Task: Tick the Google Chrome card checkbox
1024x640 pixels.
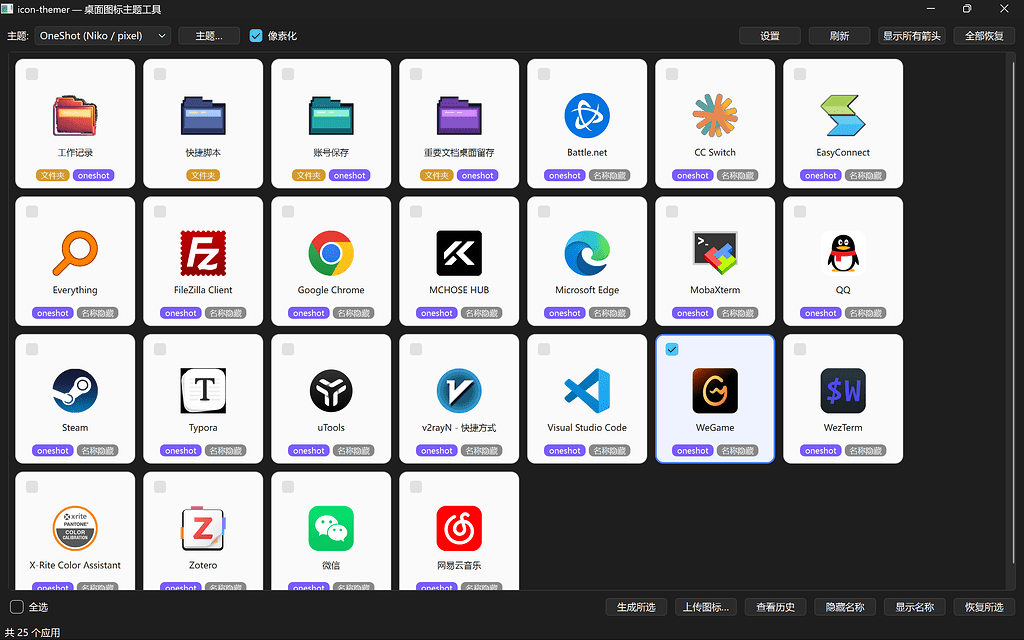Action: pos(288,212)
